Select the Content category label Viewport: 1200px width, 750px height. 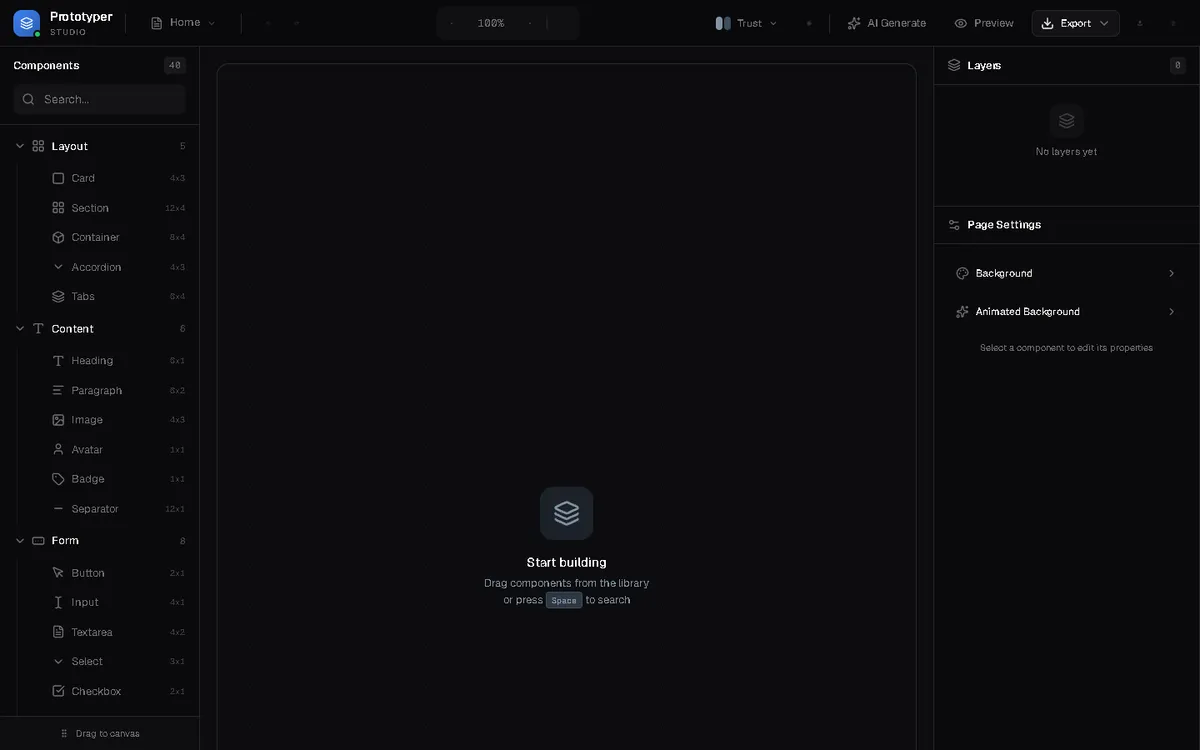pos(72,329)
